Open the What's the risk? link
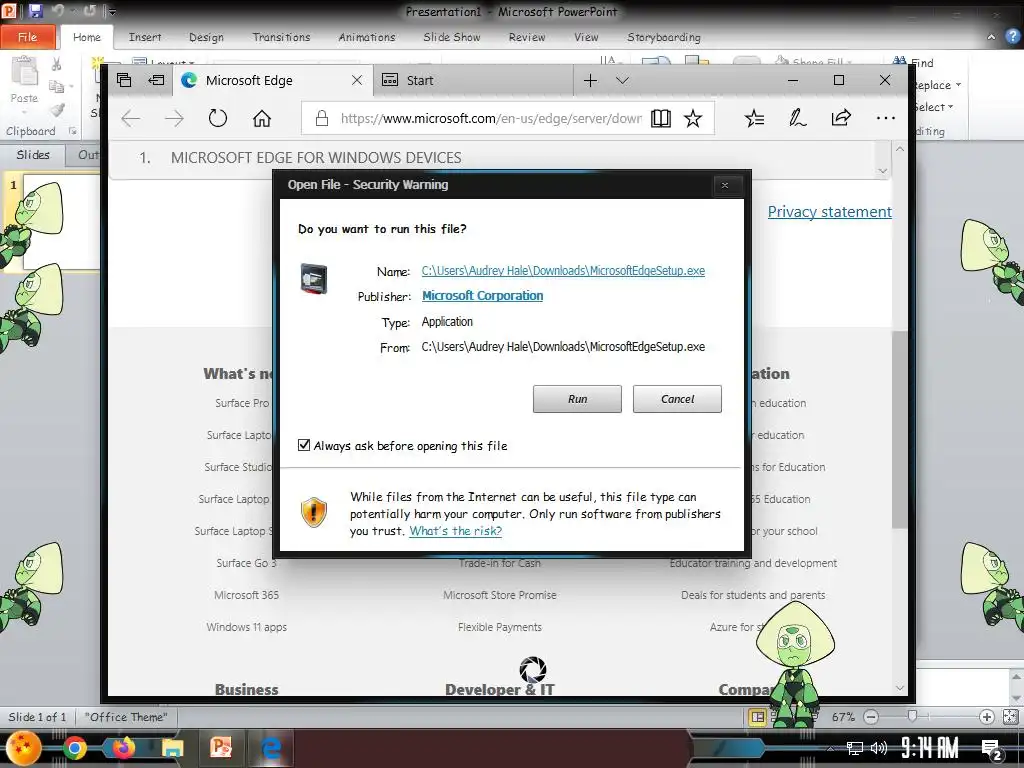 tap(455, 531)
